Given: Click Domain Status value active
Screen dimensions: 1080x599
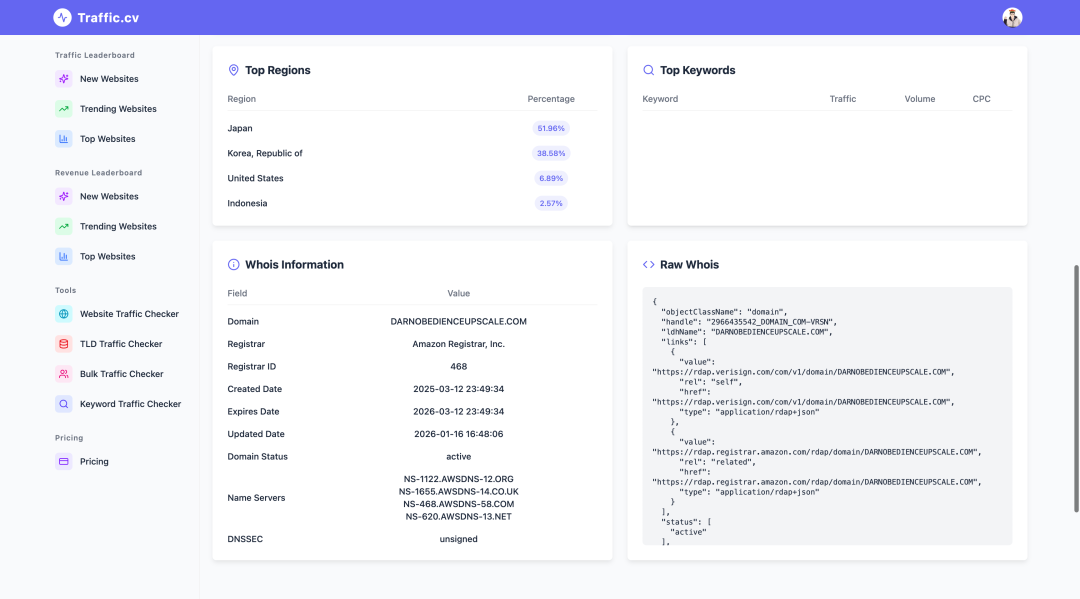Looking at the screenshot, I should (458, 456).
